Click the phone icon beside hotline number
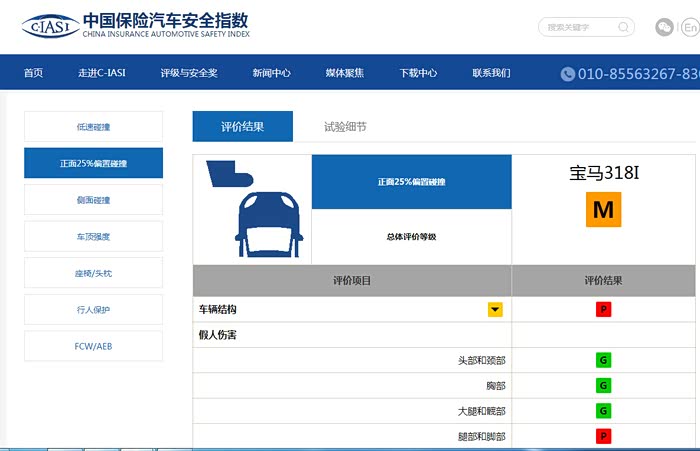This screenshot has height=451, width=700. pyautogui.click(x=567, y=73)
